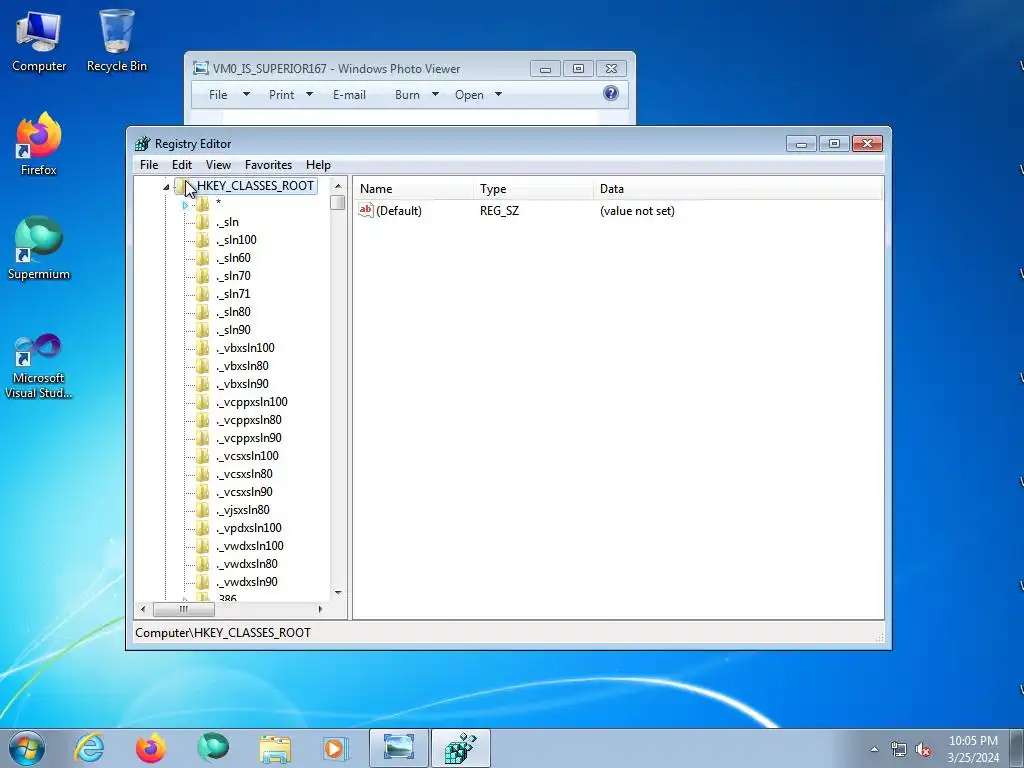Show hidden system tray icons
Viewport: 1024px width, 768px height.
(874, 750)
